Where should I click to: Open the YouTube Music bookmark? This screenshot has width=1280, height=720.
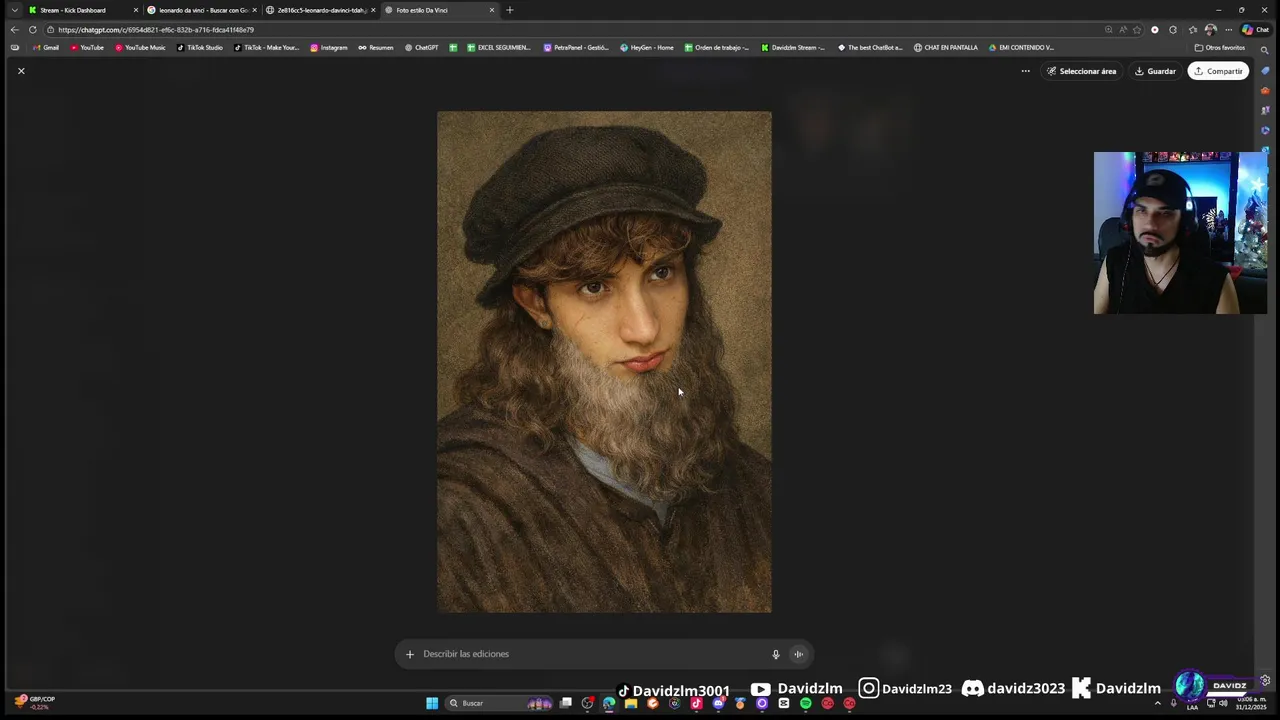140,47
